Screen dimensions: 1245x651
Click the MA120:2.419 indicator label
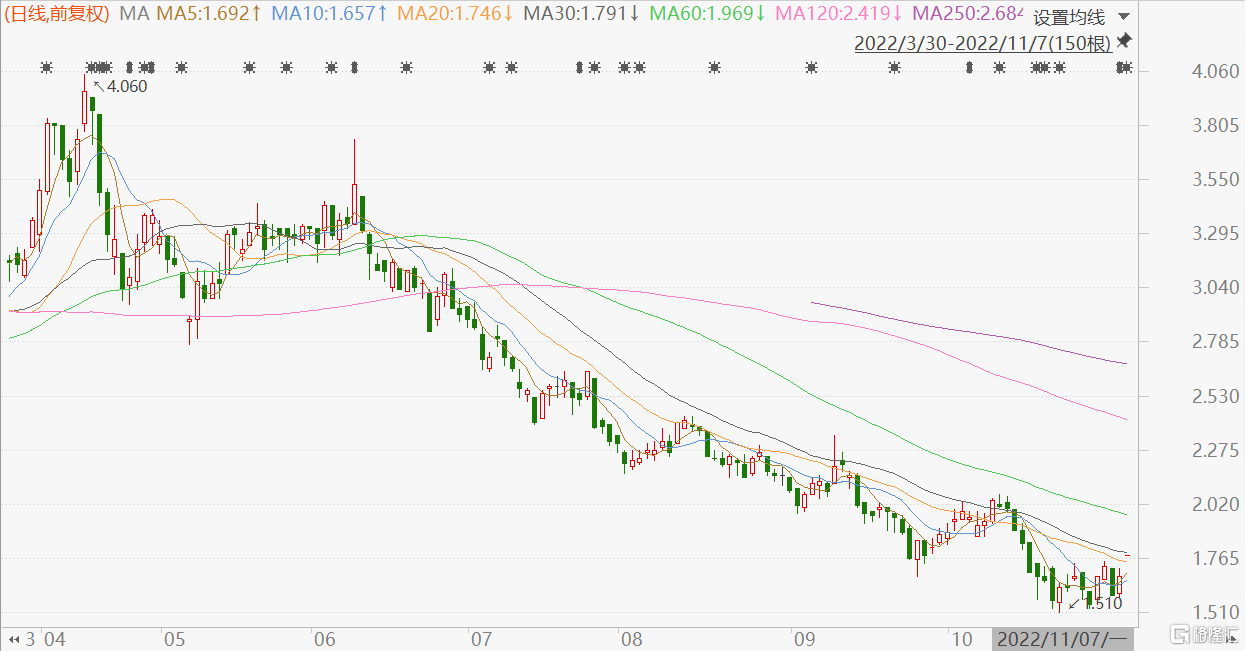pos(839,14)
